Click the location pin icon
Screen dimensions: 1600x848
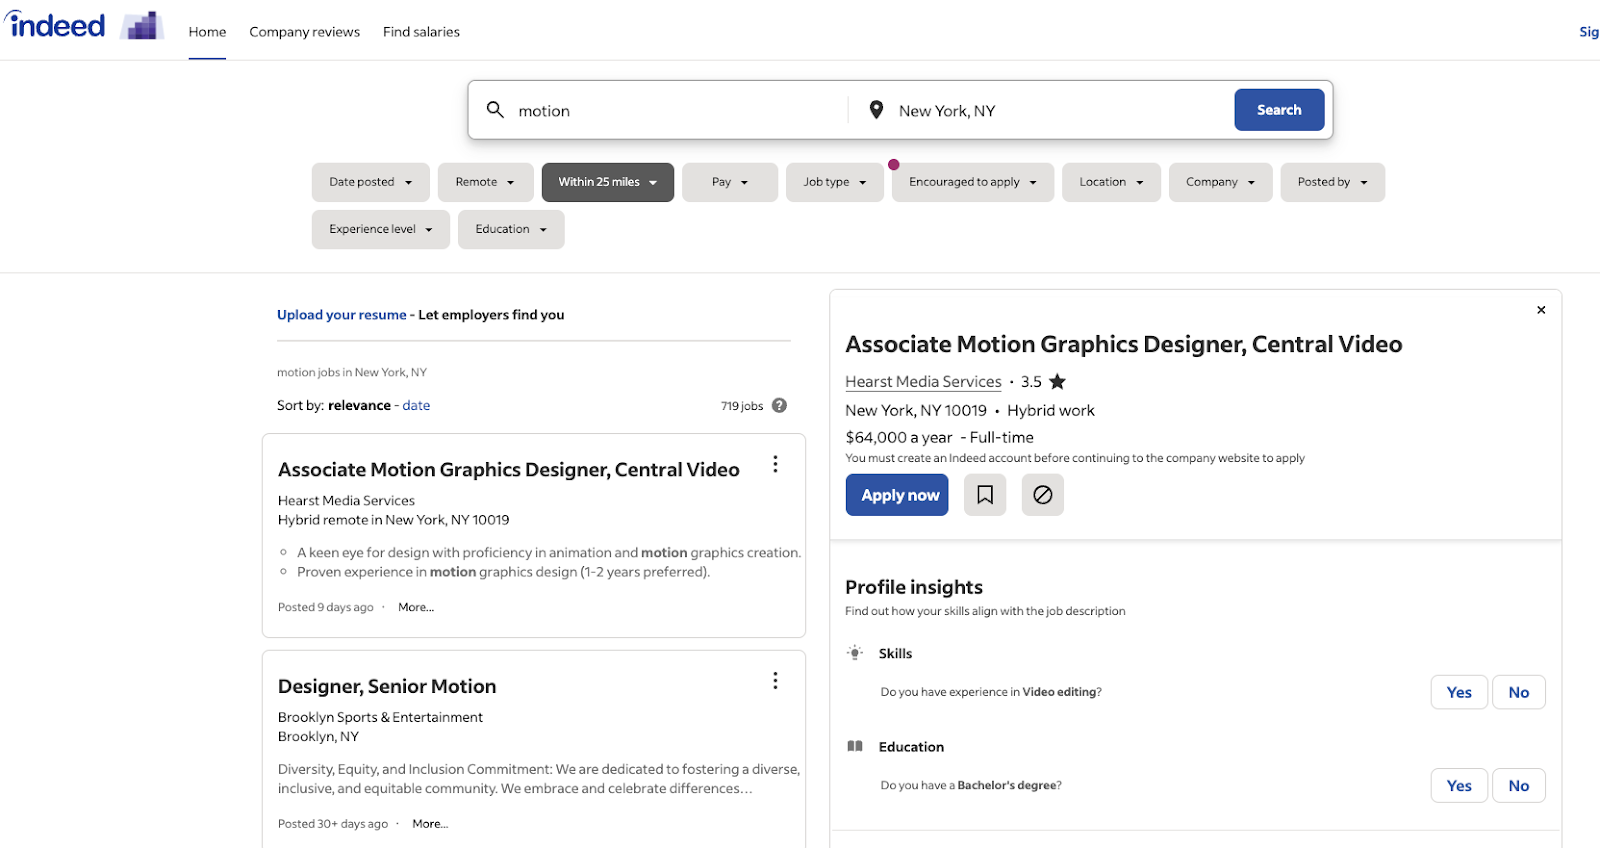876,110
